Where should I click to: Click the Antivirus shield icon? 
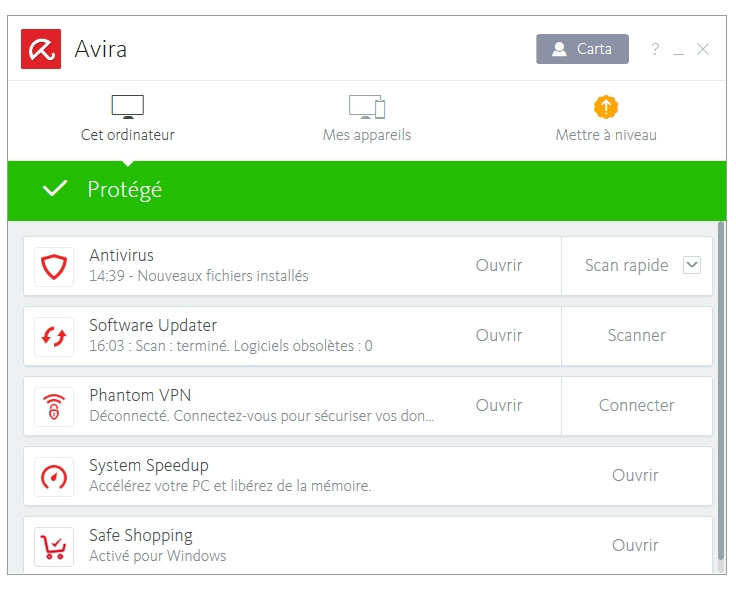53,266
